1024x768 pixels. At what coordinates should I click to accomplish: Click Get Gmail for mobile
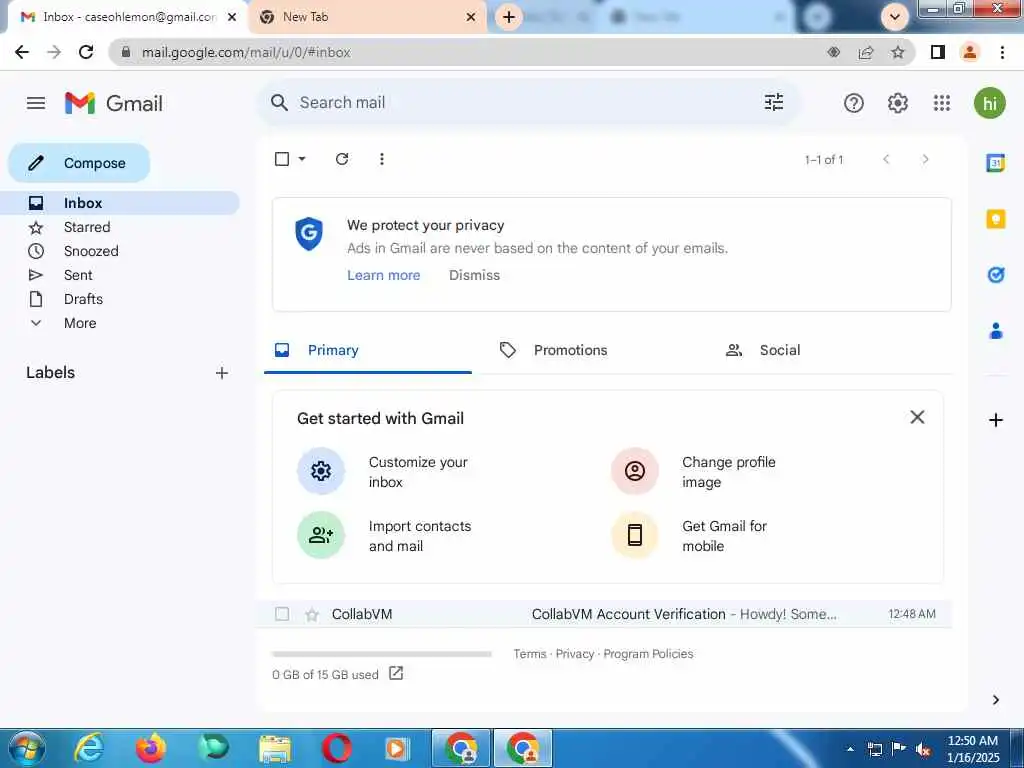[690, 536]
